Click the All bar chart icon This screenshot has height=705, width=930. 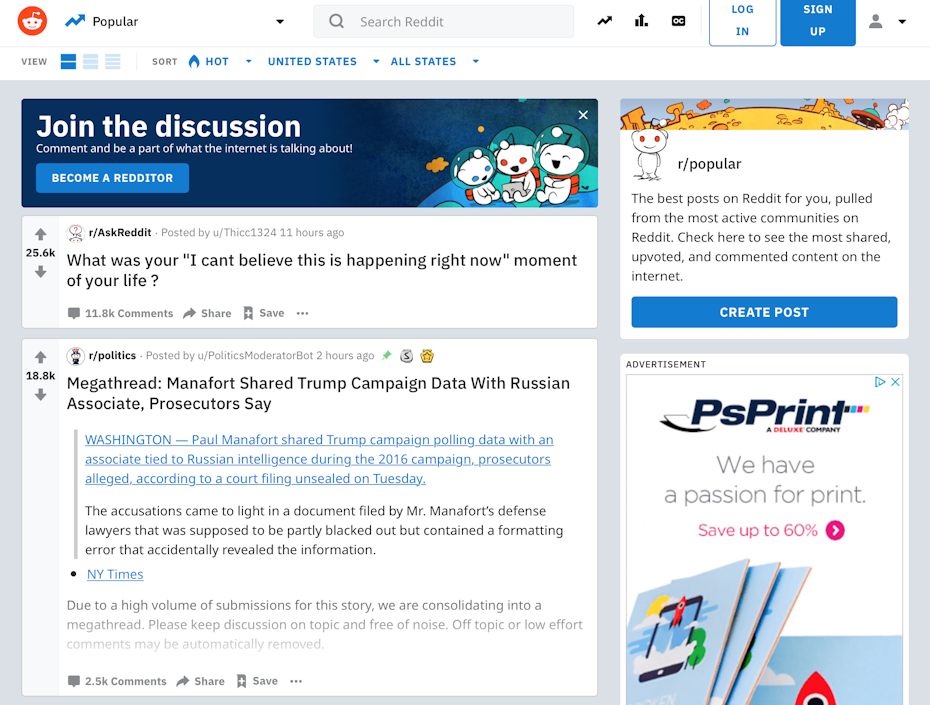641,21
